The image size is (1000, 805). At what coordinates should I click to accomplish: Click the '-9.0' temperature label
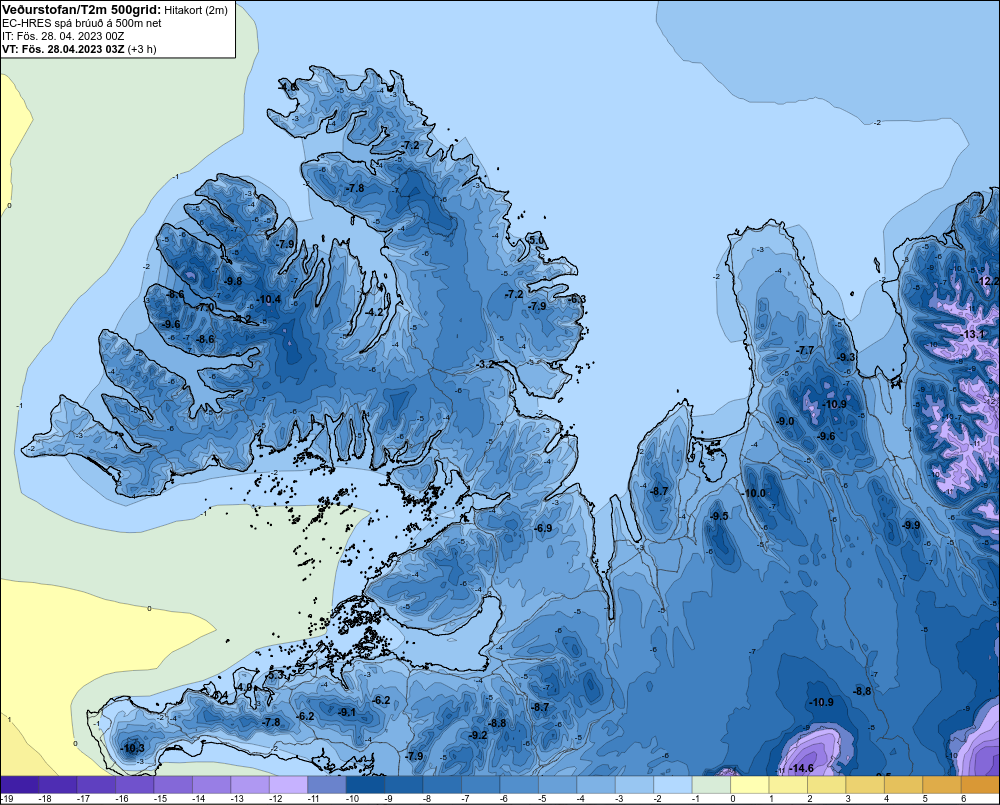pyautogui.click(x=785, y=421)
